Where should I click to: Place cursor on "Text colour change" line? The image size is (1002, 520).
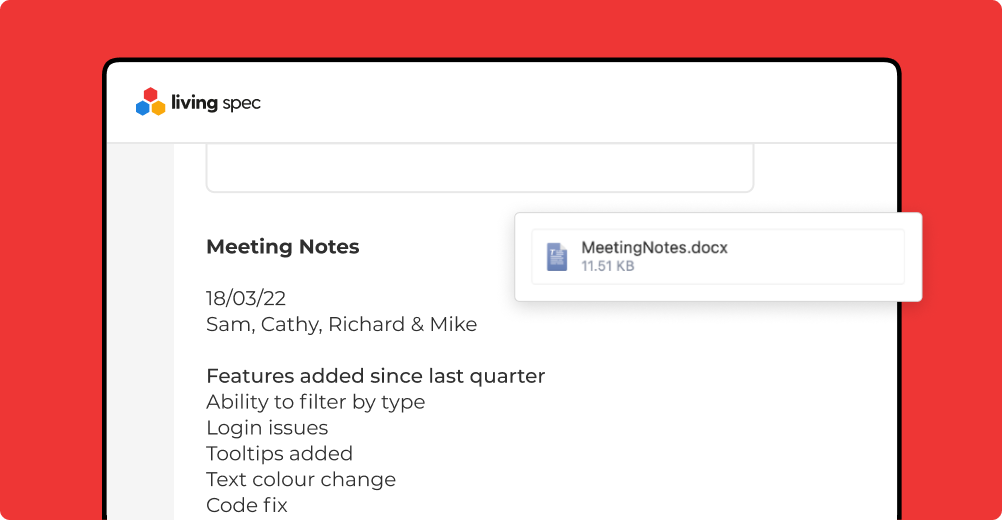click(x=300, y=480)
